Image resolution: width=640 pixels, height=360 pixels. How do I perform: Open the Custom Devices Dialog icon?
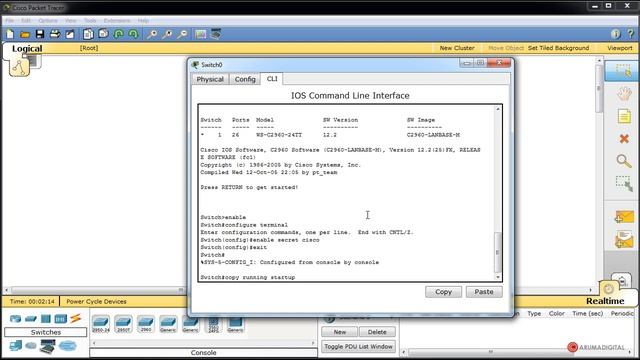click(216, 34)
